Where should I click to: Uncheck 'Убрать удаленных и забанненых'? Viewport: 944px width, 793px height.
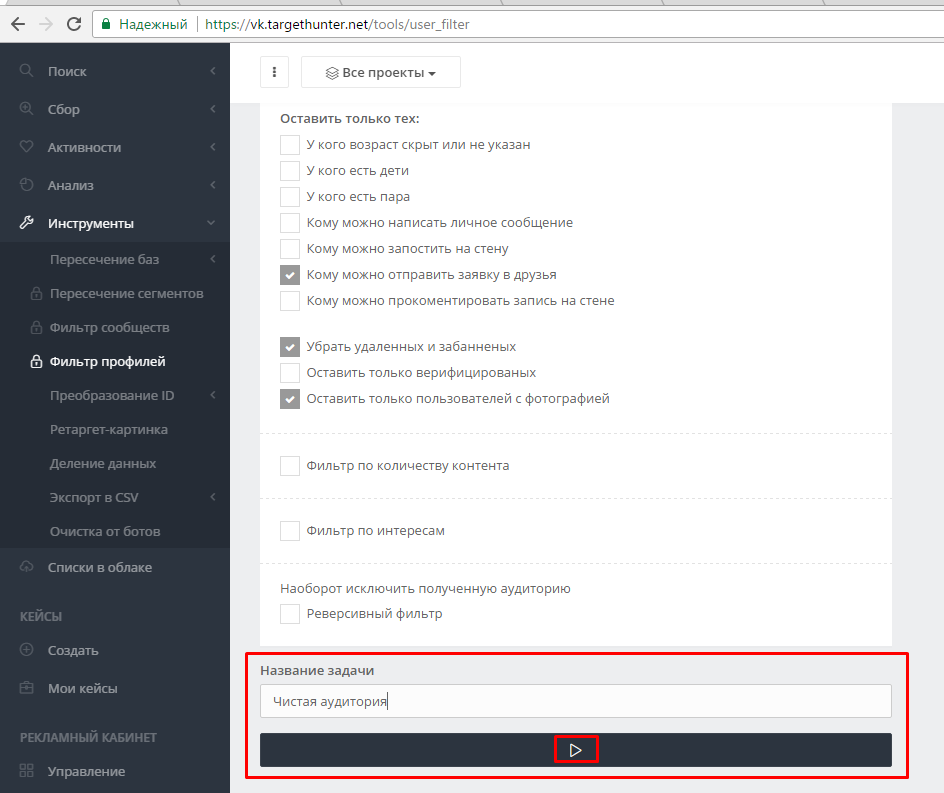click(x=290, y=347)
